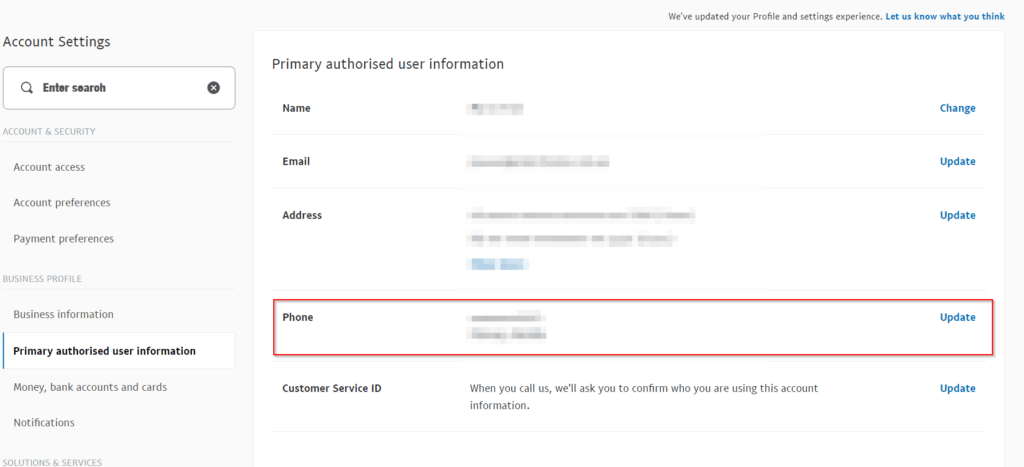Click Update link in the Email row
Viewport: 1024px width, 467px height.
957,161
